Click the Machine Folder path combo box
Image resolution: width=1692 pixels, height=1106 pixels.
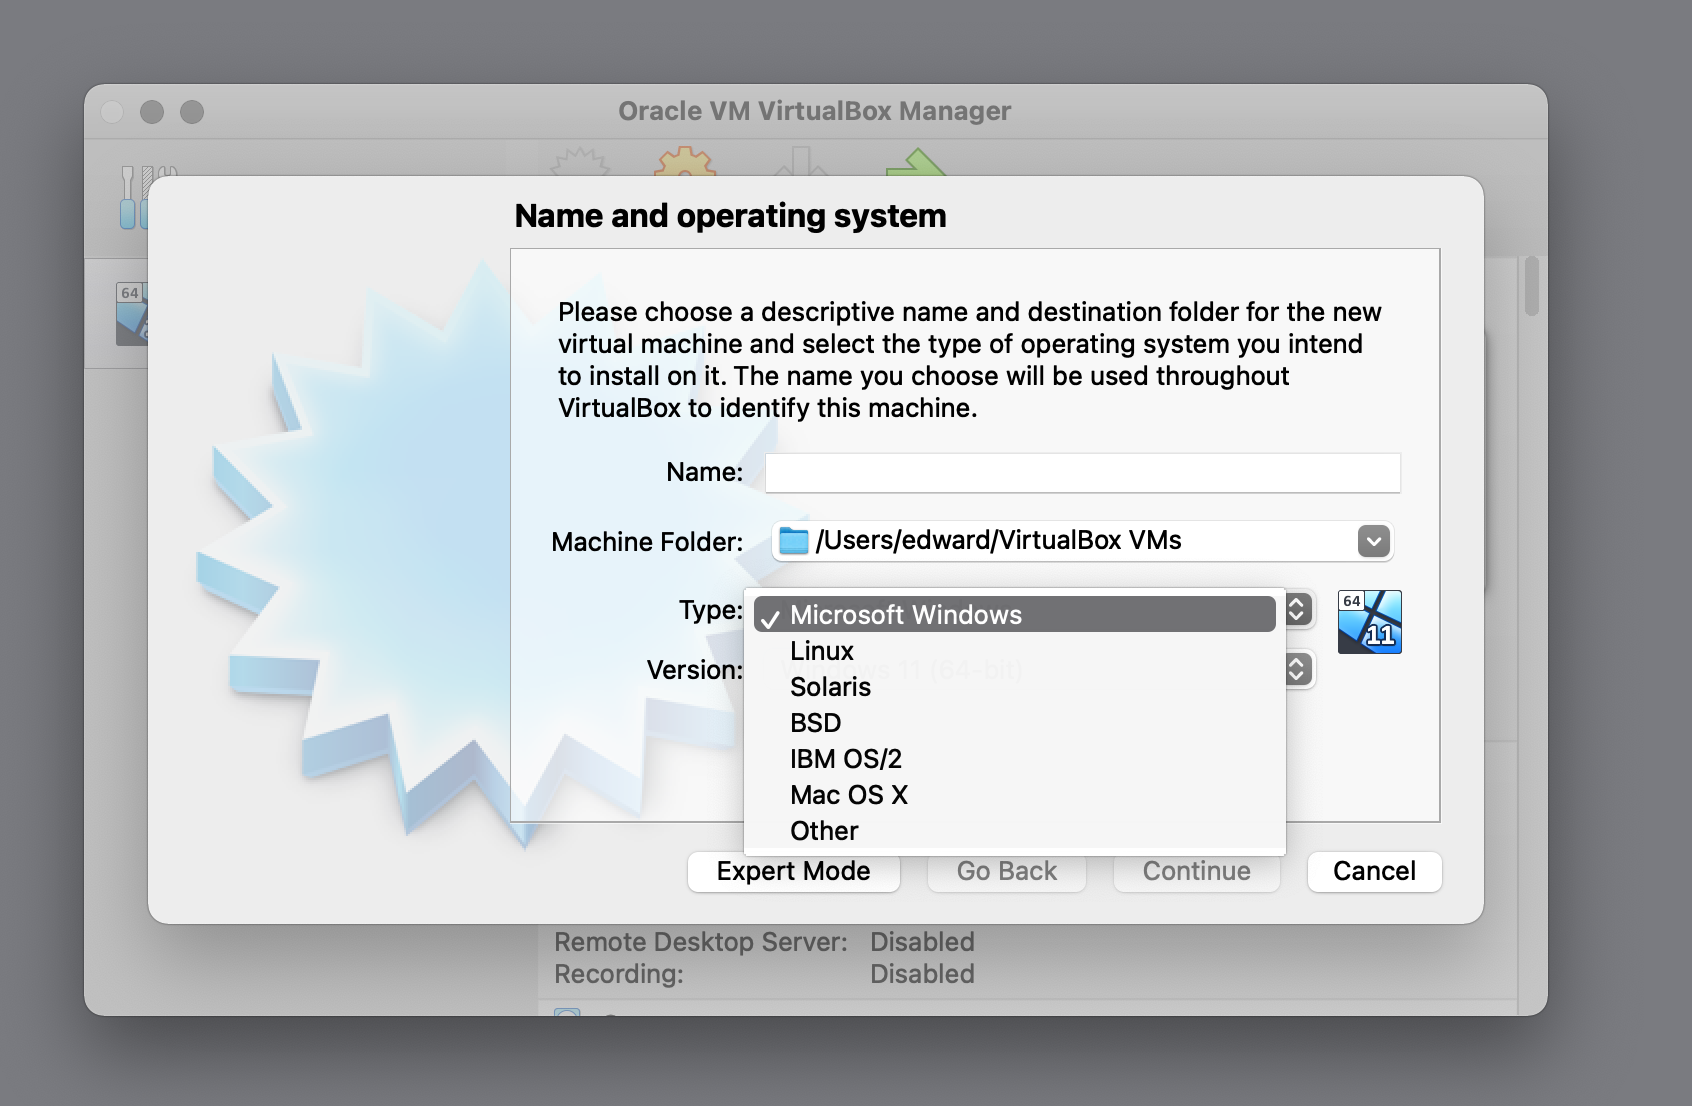[x=1082, y=541]
